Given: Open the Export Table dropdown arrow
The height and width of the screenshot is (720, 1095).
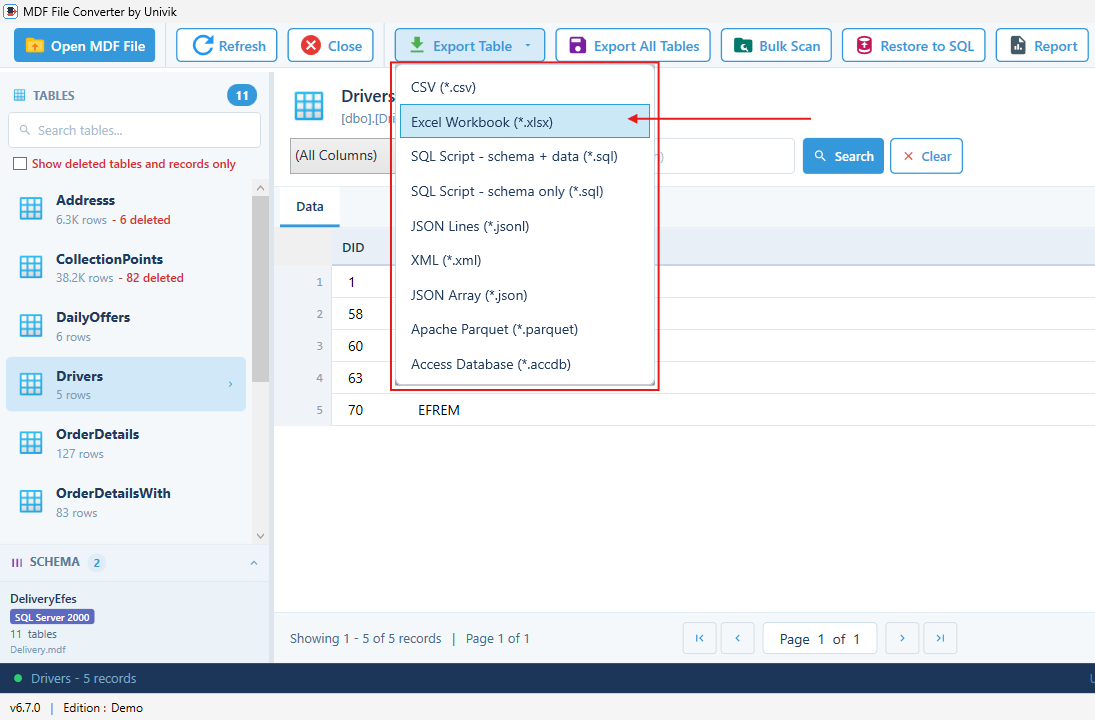Looking at the screenshot, I should coord(528,46).
